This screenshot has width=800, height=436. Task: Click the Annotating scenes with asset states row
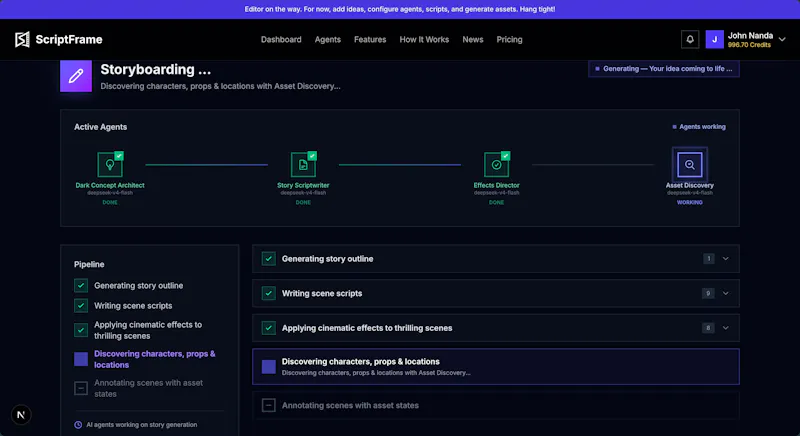pos(496,405)
